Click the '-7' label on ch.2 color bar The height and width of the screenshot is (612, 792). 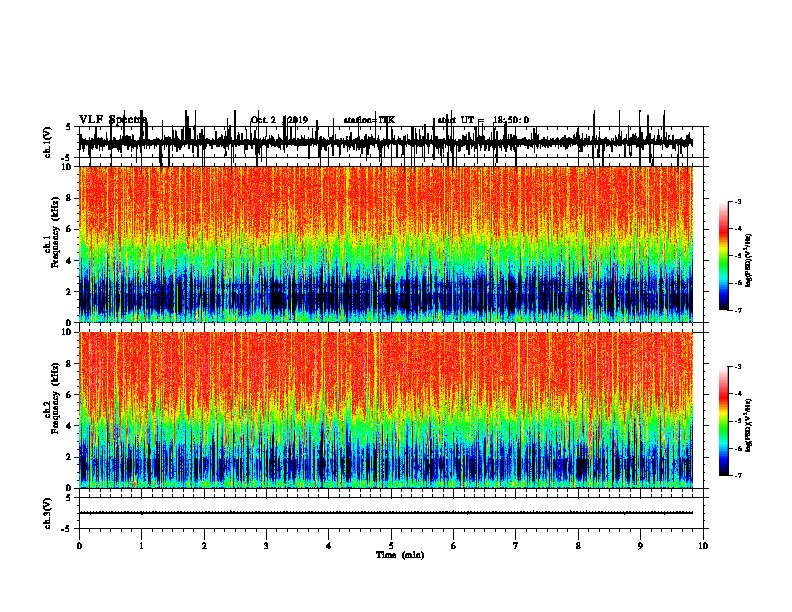point(738,476)
